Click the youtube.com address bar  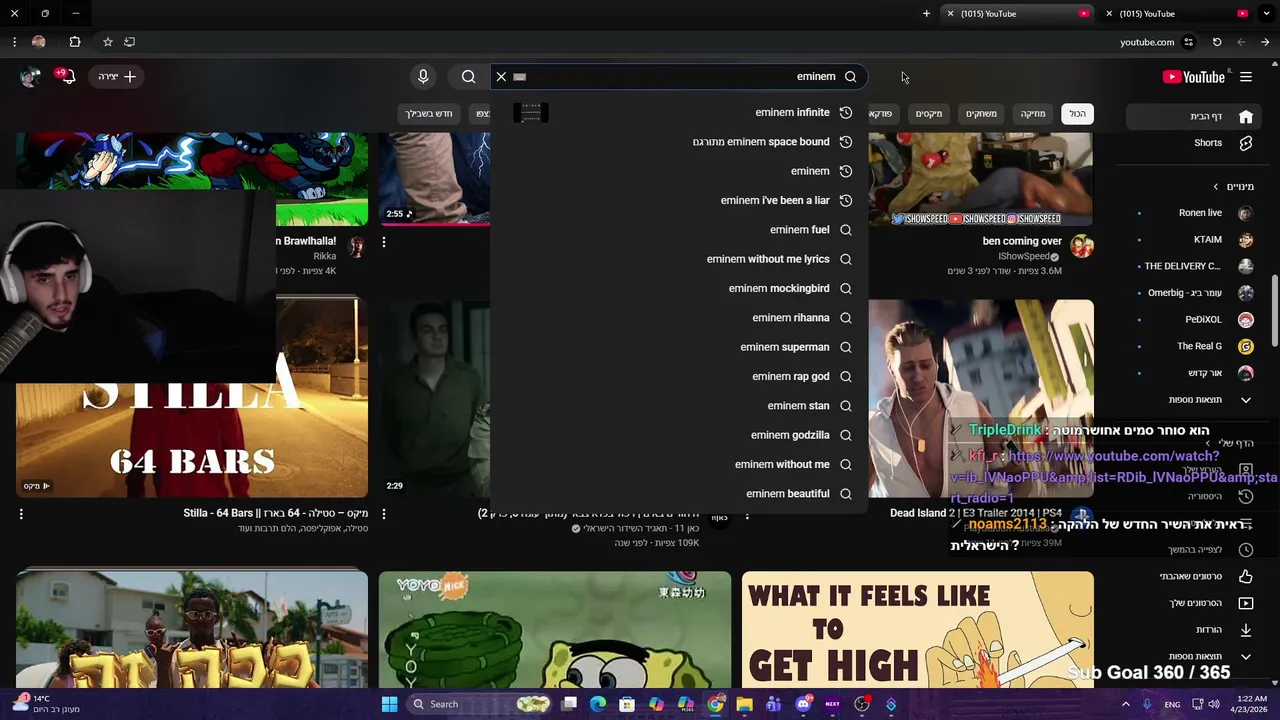(x=1147, y=42)
